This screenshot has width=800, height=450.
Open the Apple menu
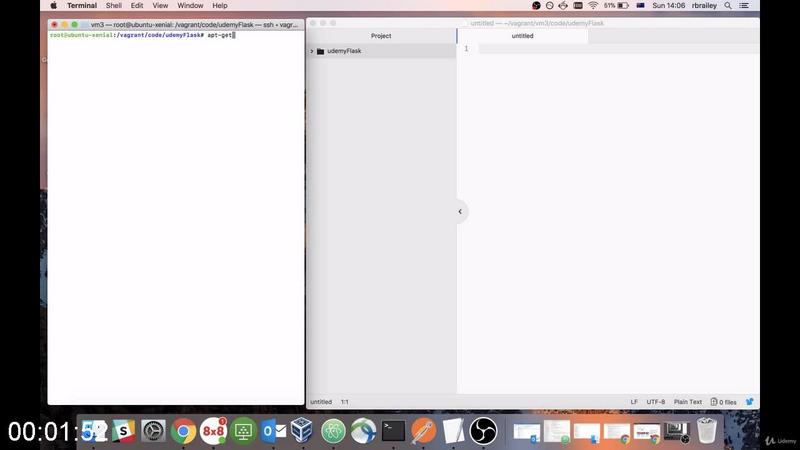[x=54, y=6]
